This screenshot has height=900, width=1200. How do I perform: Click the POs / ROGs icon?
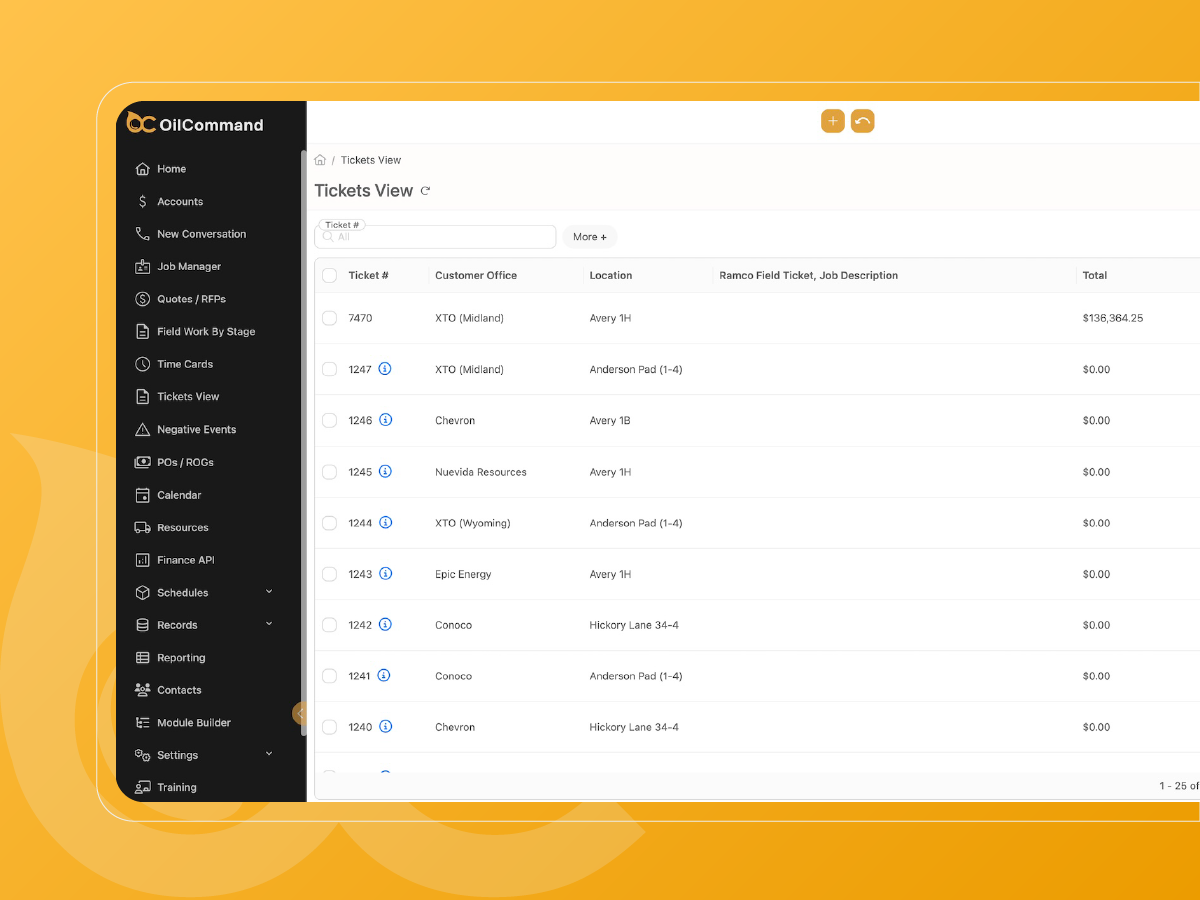pos(142,462)
